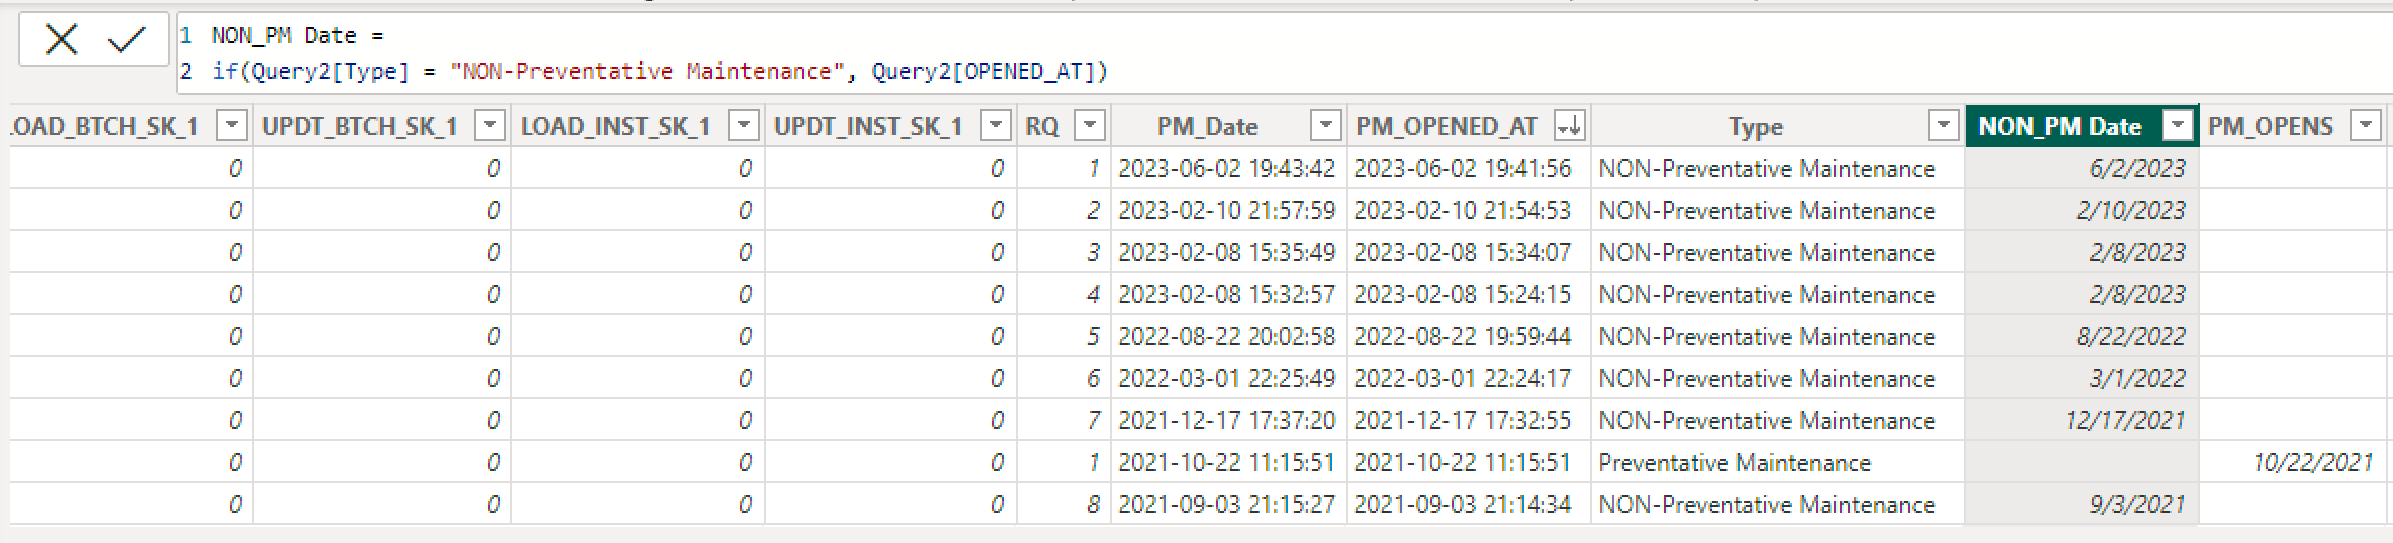This screenshot has height=543, width=2393.
Task: Click PM_OPENED_AT cell 2022-08-22 19:59:44
Action: coord(1469,337)
